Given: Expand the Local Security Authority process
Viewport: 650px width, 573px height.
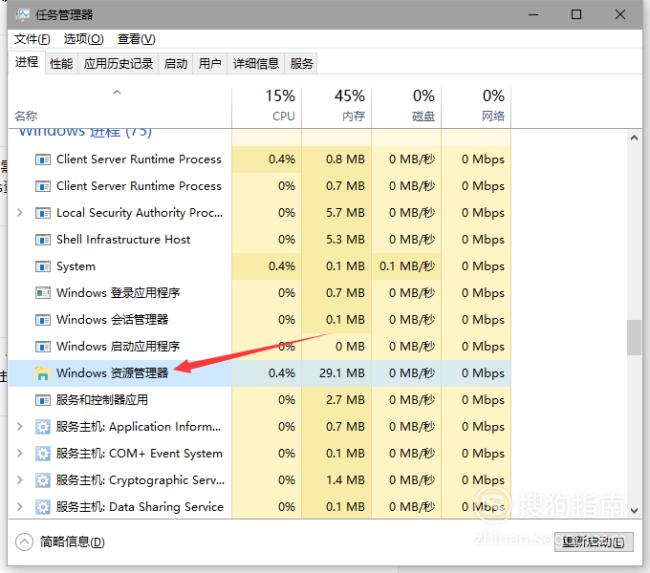Looking at the screenshot, I should (19, 213).
